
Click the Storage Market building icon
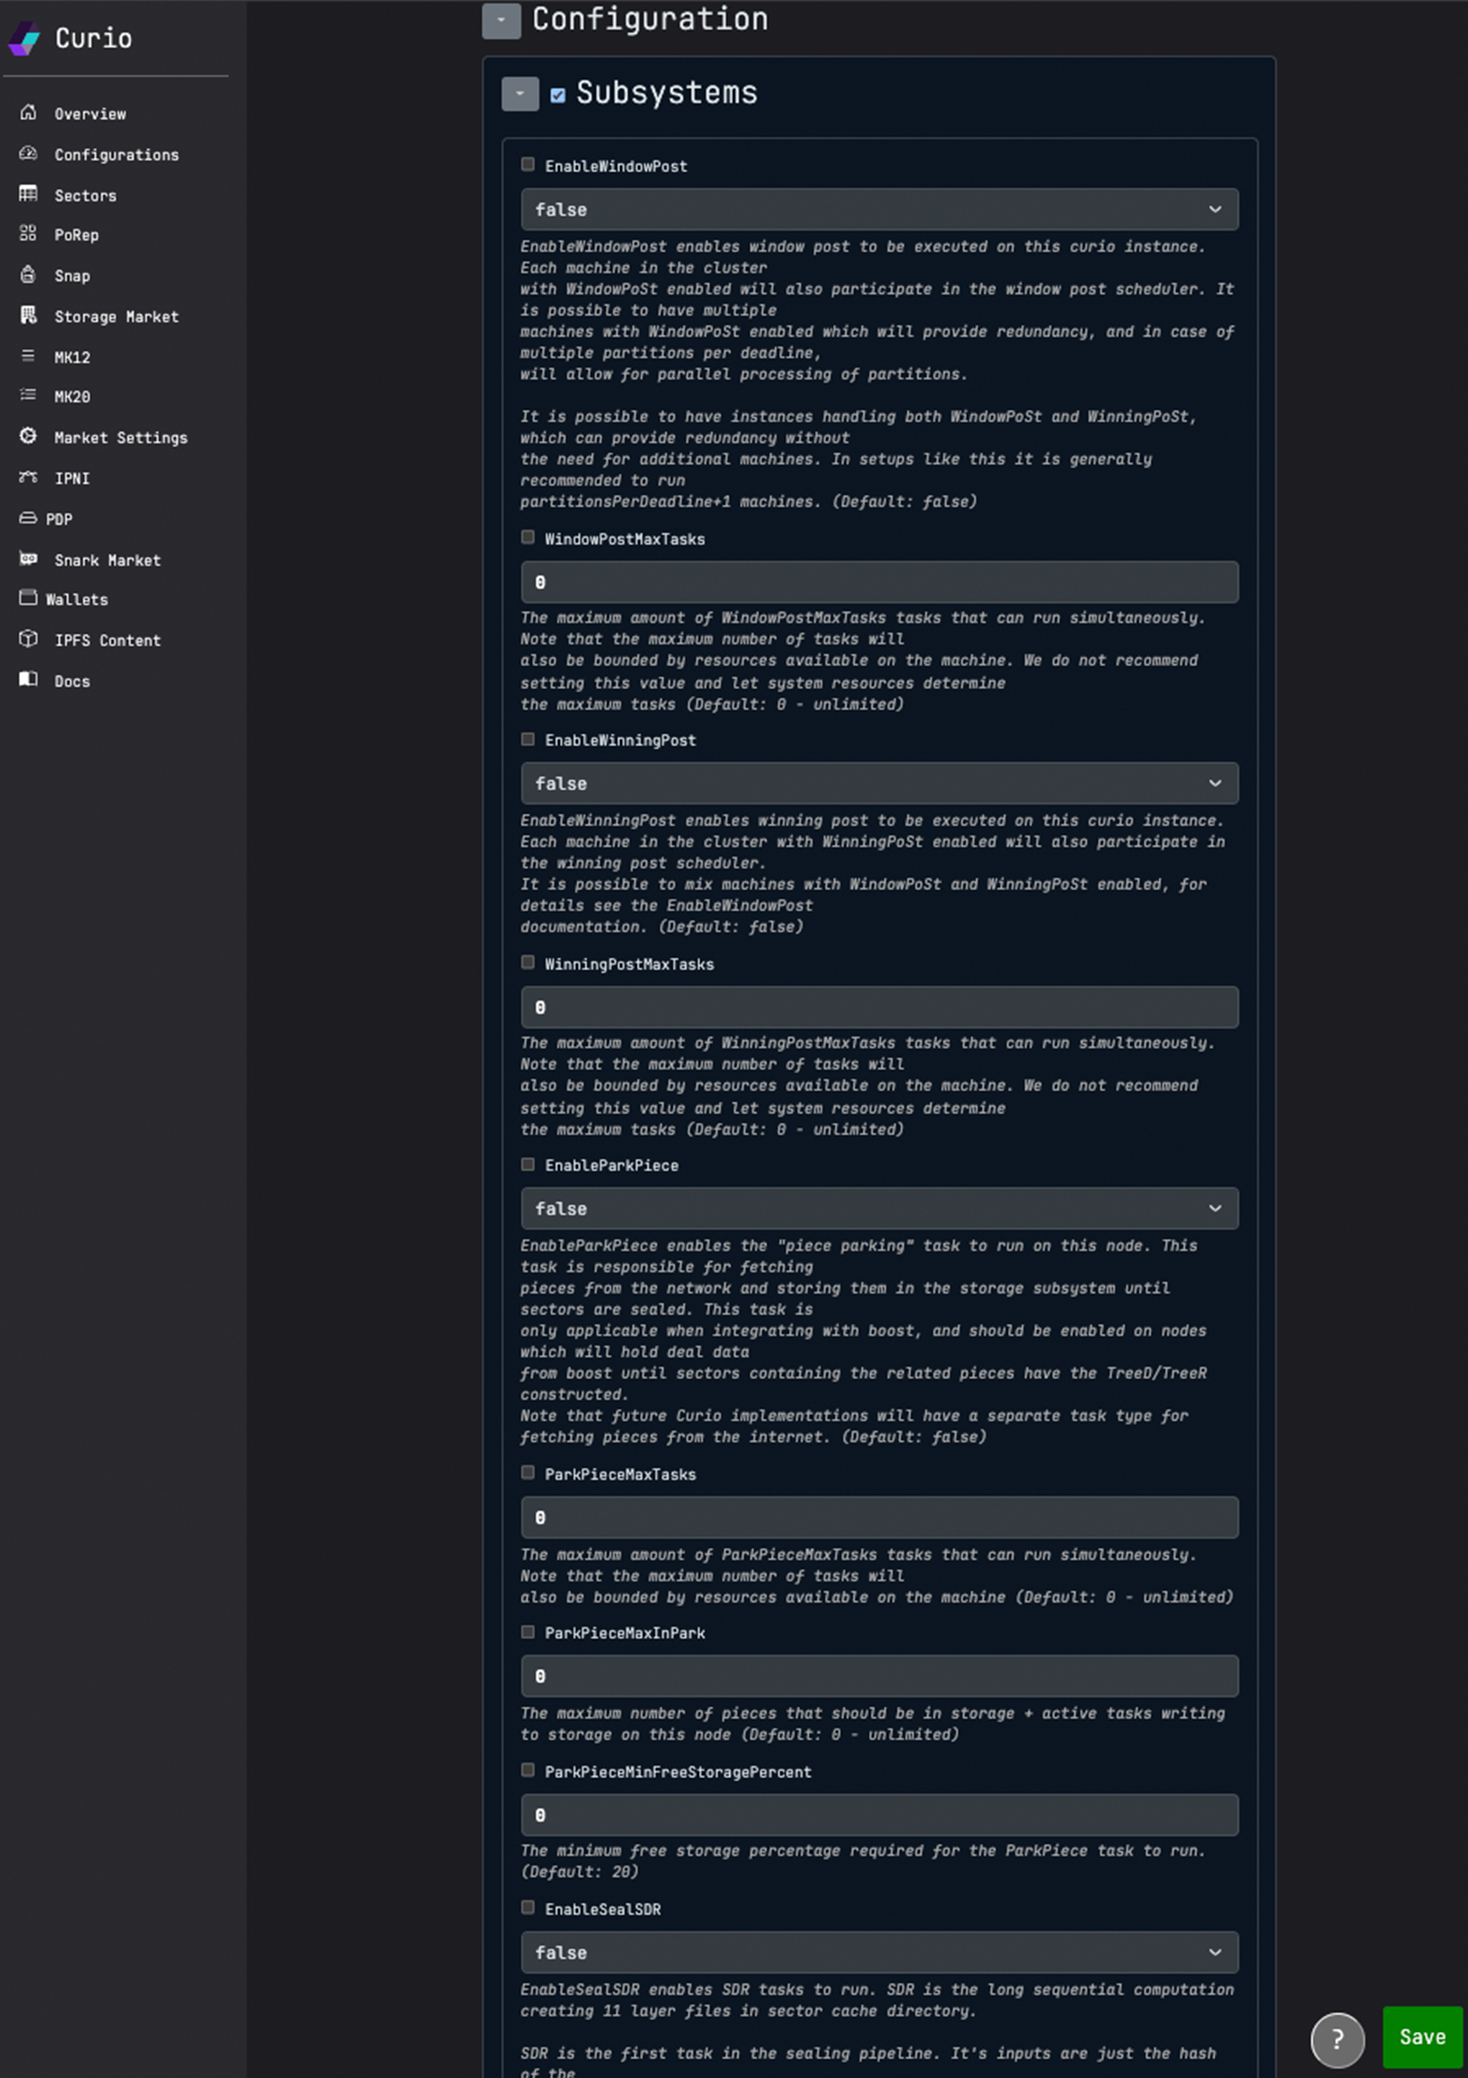click(28, 316)
